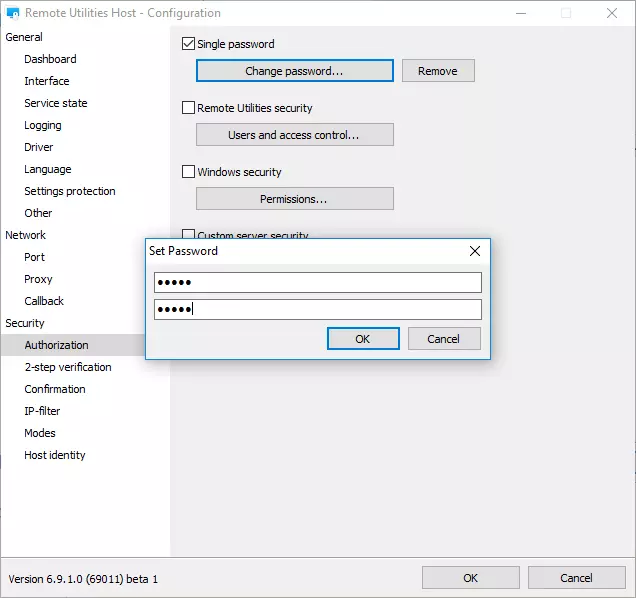
Task: Go to Settings protection page
Action: click(70, 191)
